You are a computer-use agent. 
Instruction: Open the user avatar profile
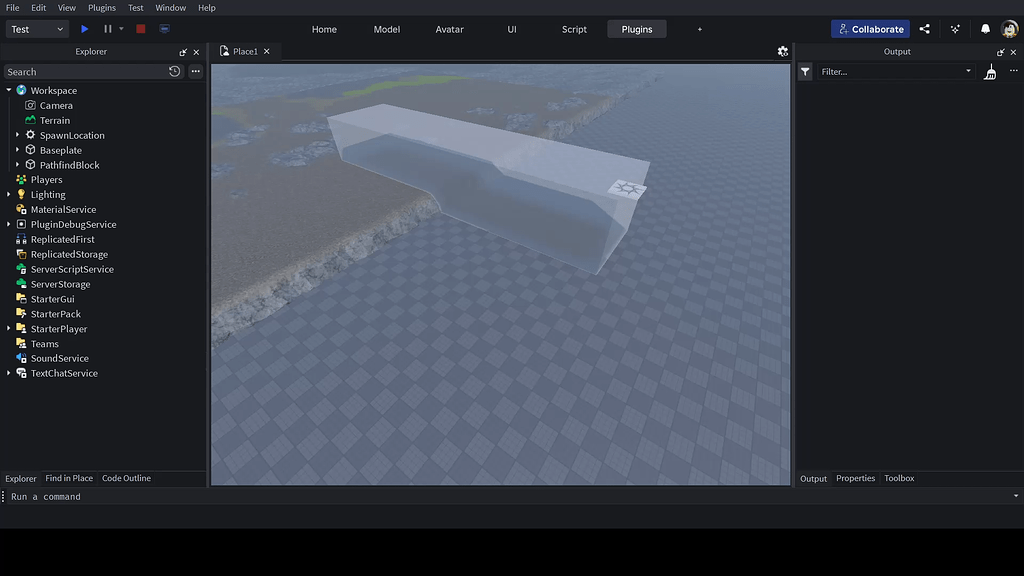1010,29
